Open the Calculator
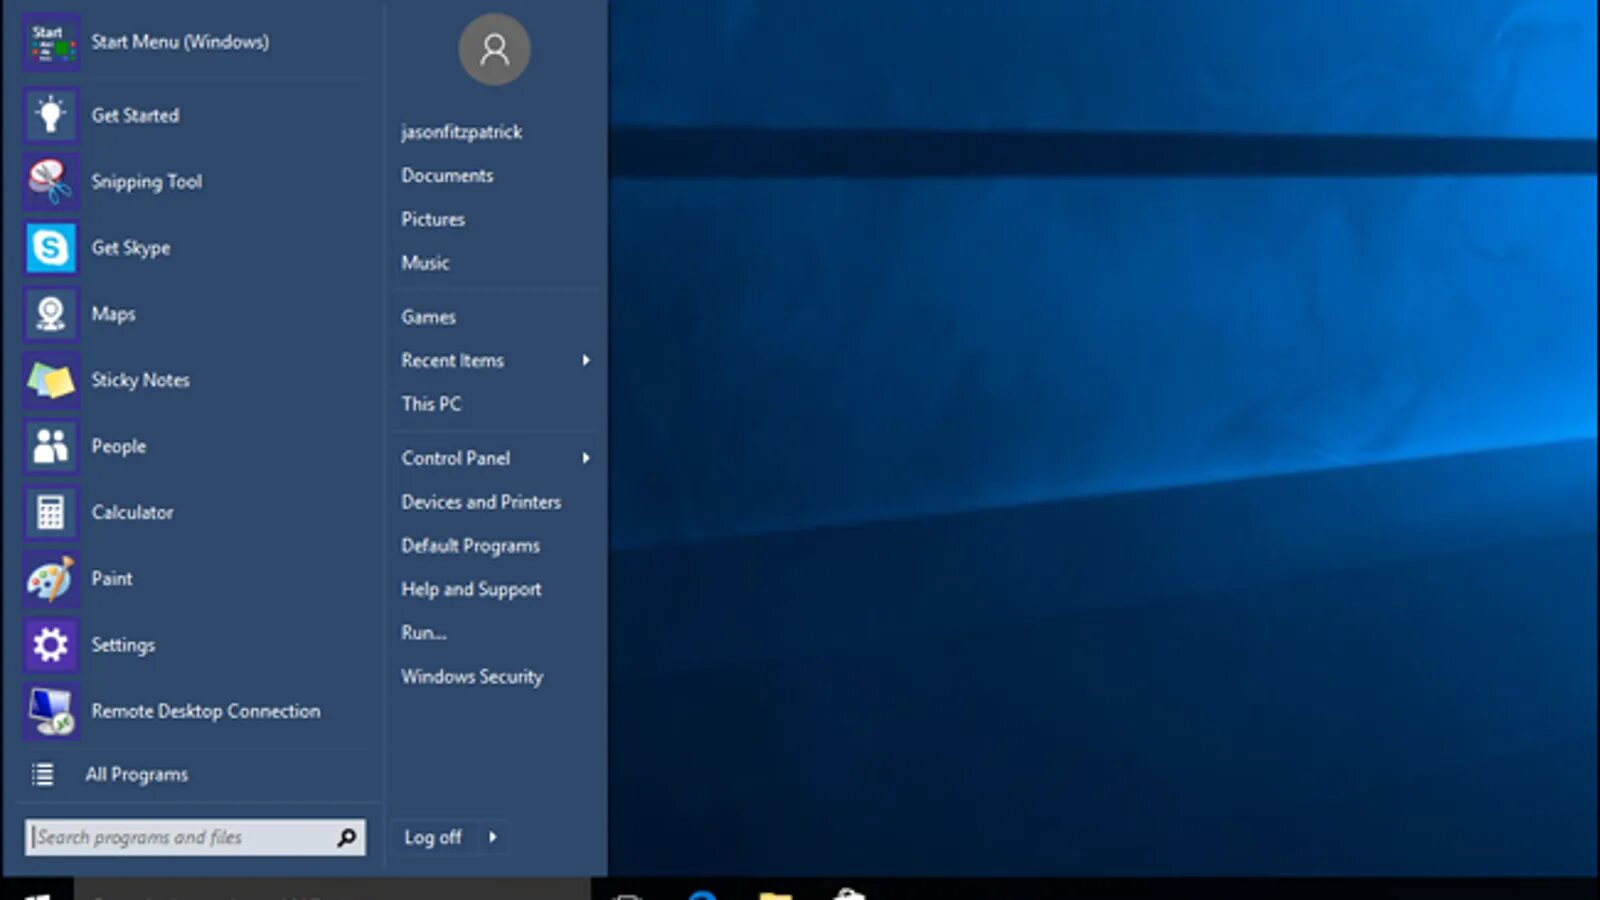The width and height of the screenshot is (1600, 900). pos(194,512)
